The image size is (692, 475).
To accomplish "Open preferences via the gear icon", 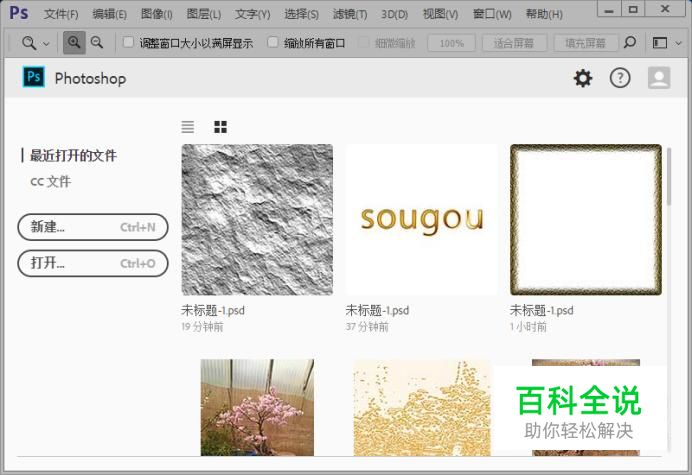I will (583, 79).
